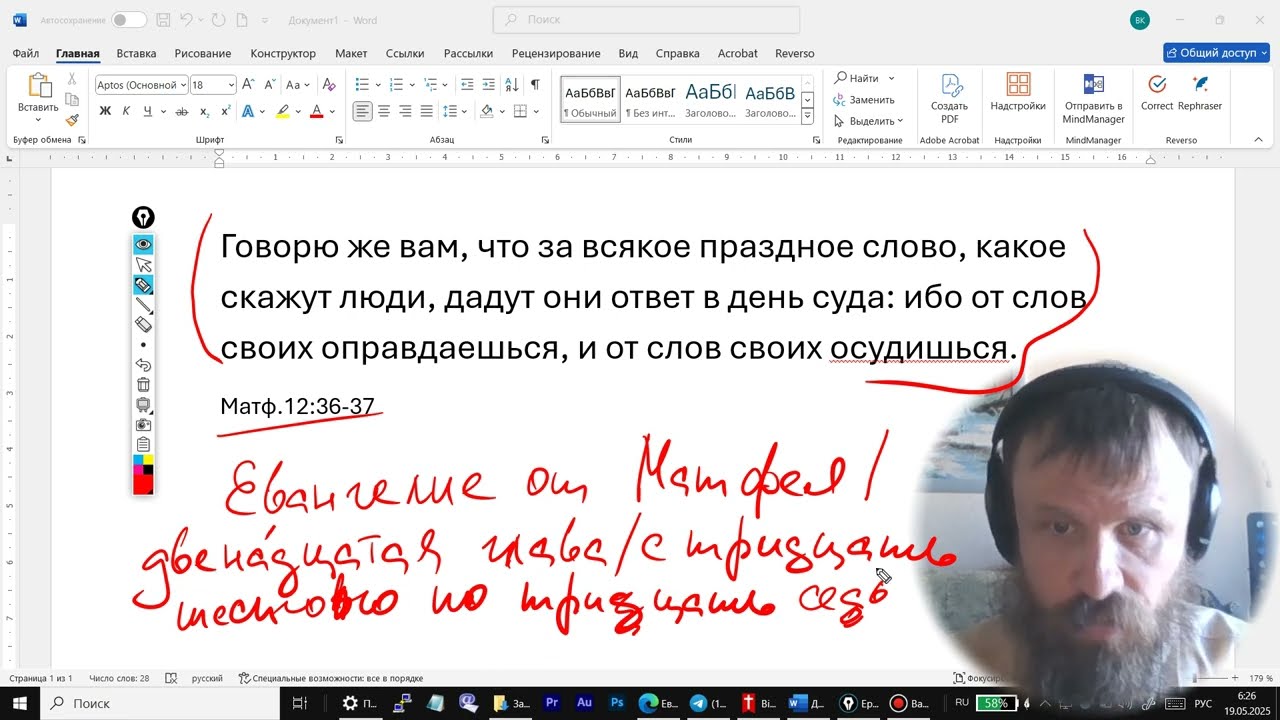Screen dimensions: 1280x720
Task: Toggle italic formatting (К)
Action: click(126, 111)
